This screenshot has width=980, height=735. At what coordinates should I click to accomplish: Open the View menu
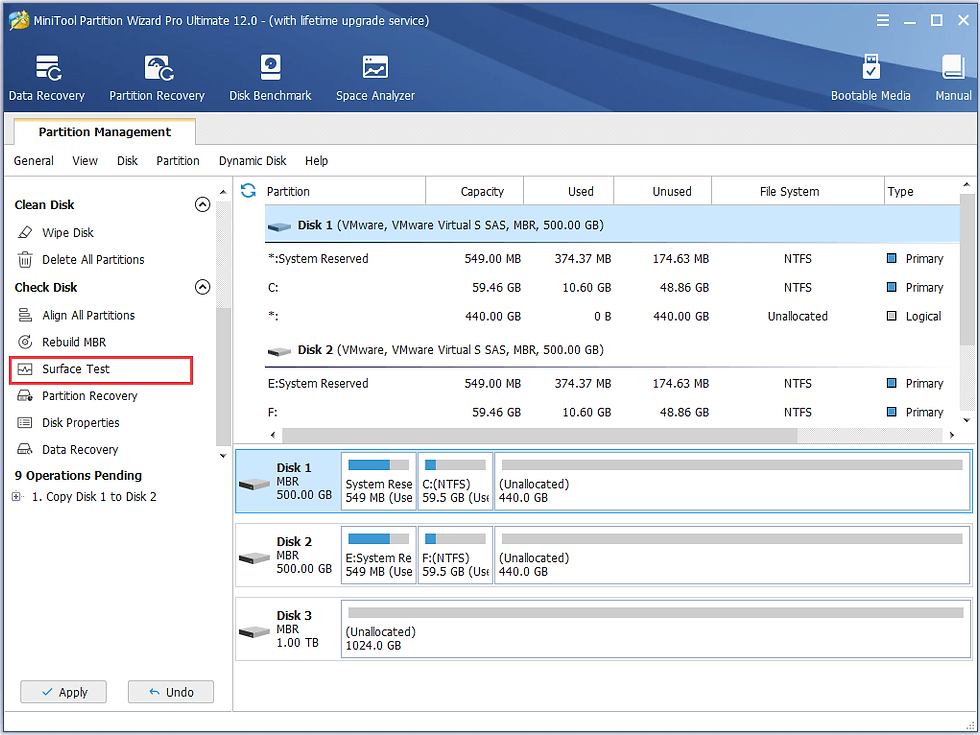click(x=85, y=161)
